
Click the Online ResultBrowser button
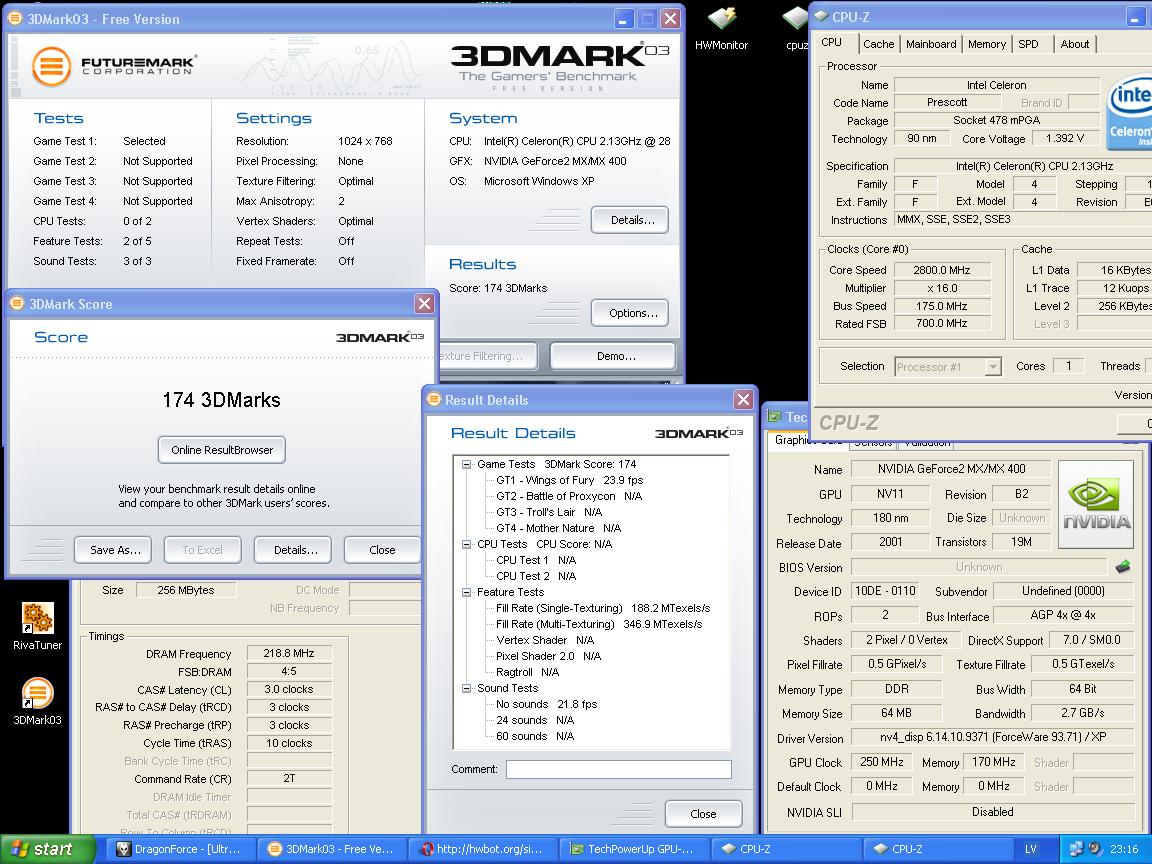coord(222,450)
